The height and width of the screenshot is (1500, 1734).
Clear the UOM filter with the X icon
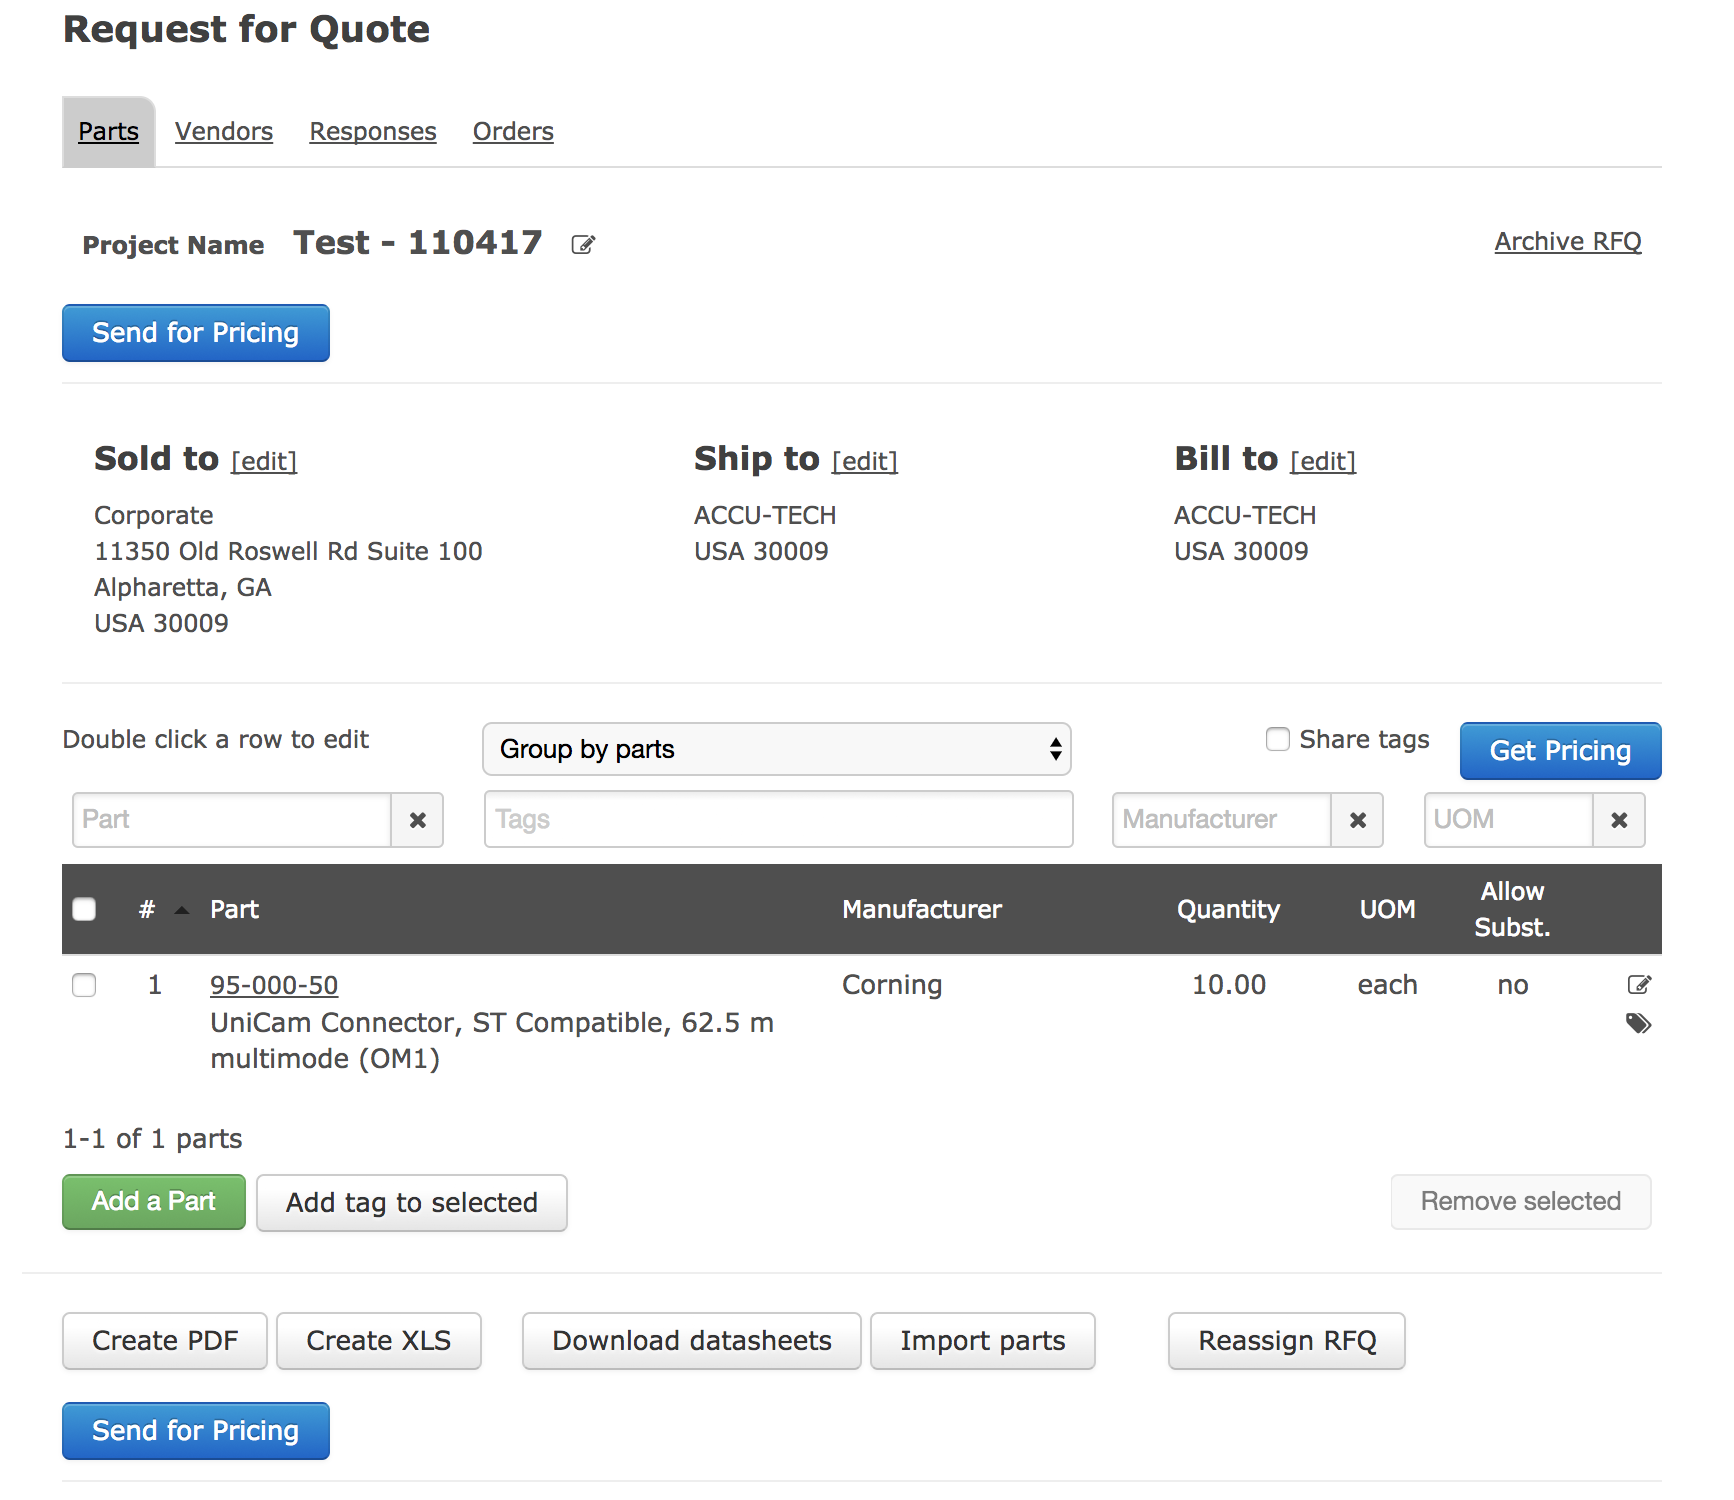click(x=1618, y=820)
